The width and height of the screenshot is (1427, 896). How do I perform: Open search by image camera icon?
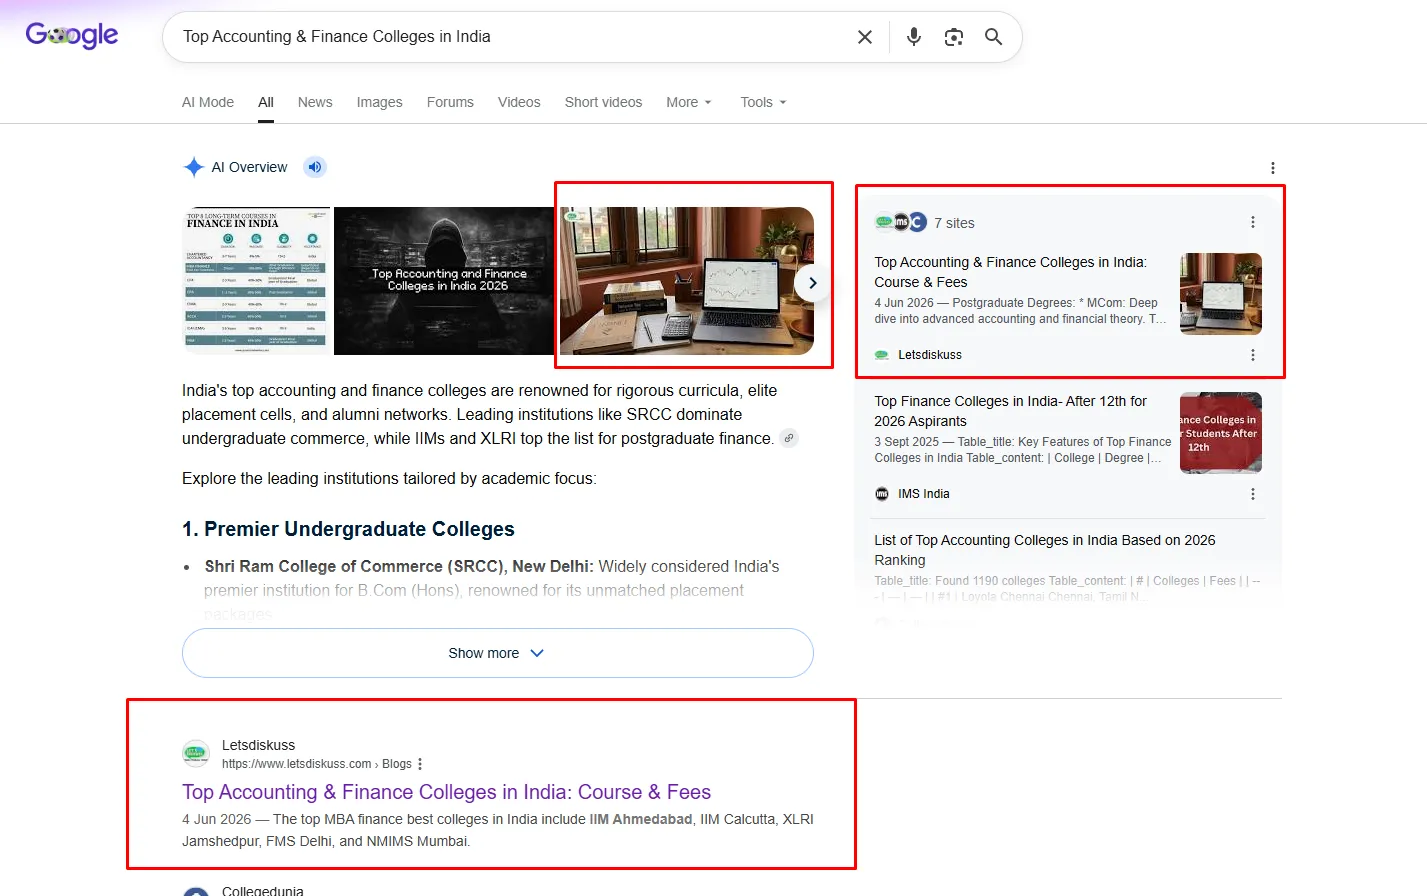click(x=954, y=37)
